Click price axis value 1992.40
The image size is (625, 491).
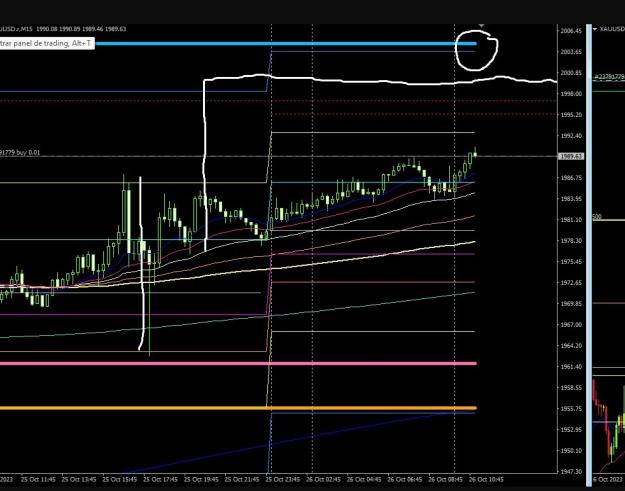click(571, 136)
